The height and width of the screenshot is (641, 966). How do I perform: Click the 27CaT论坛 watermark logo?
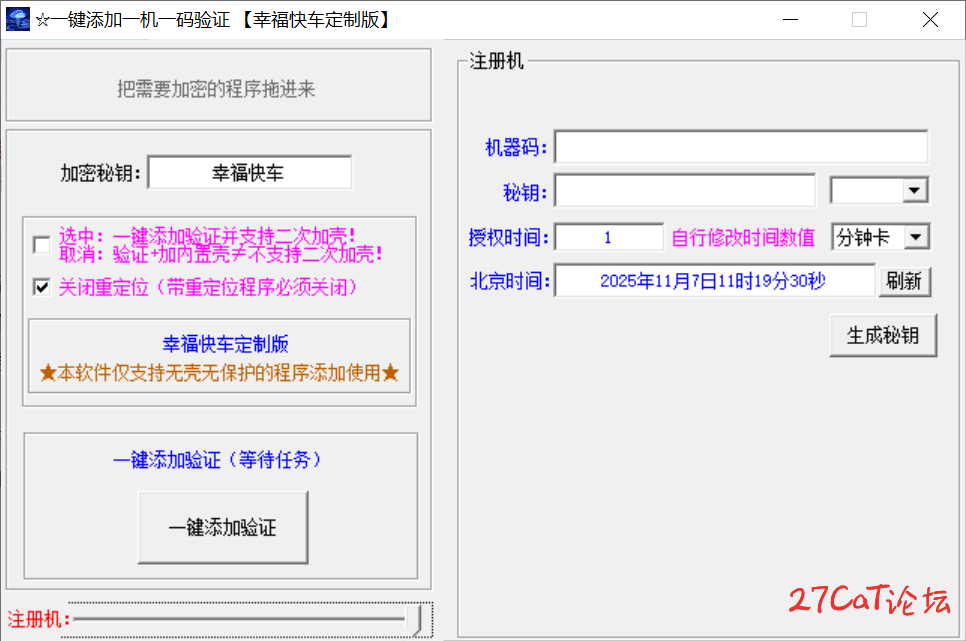coord(868,601)
